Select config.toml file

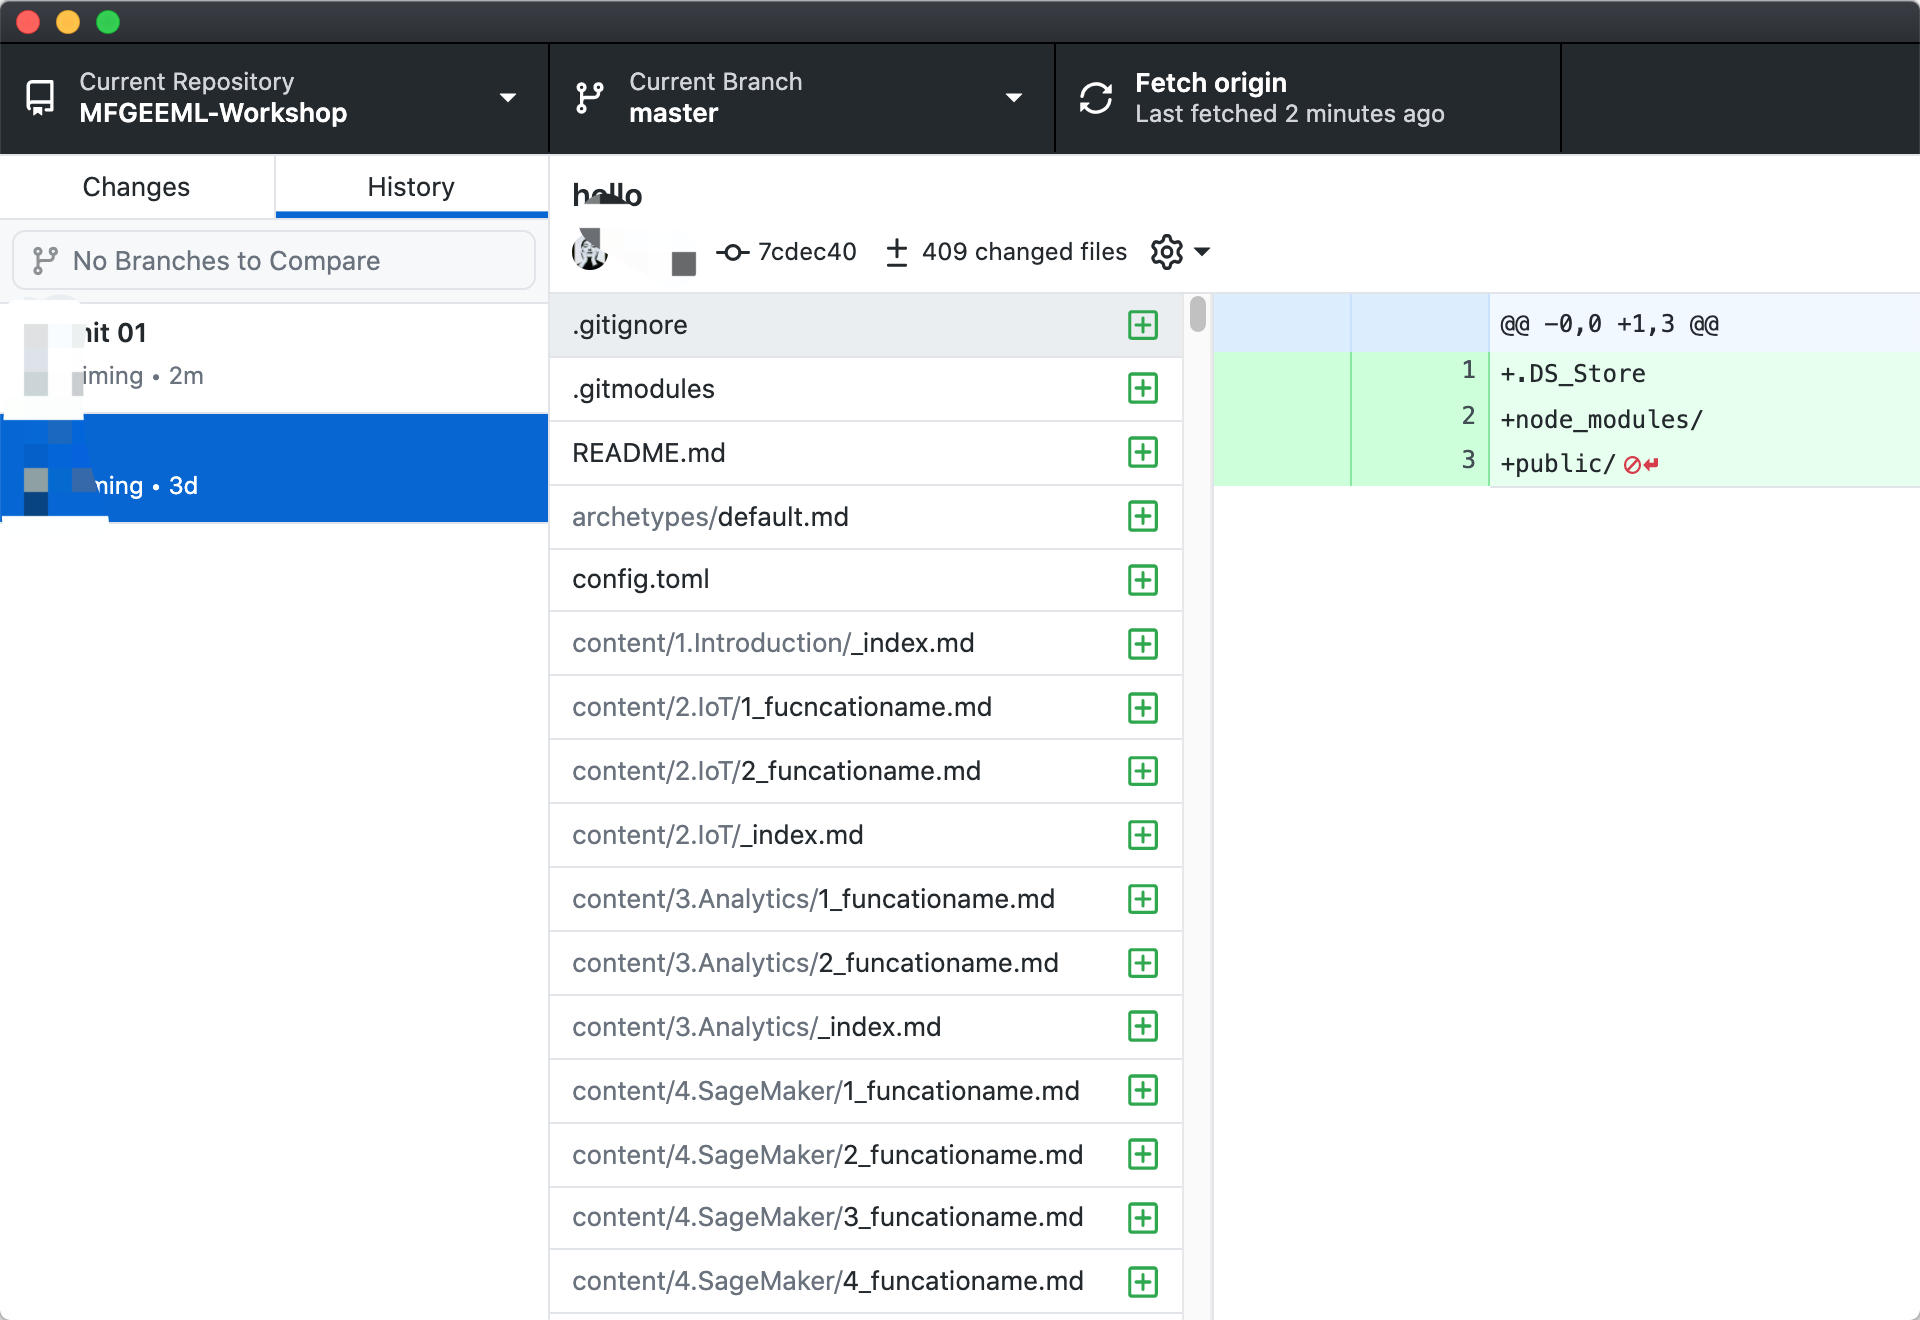tap(866, 580)
